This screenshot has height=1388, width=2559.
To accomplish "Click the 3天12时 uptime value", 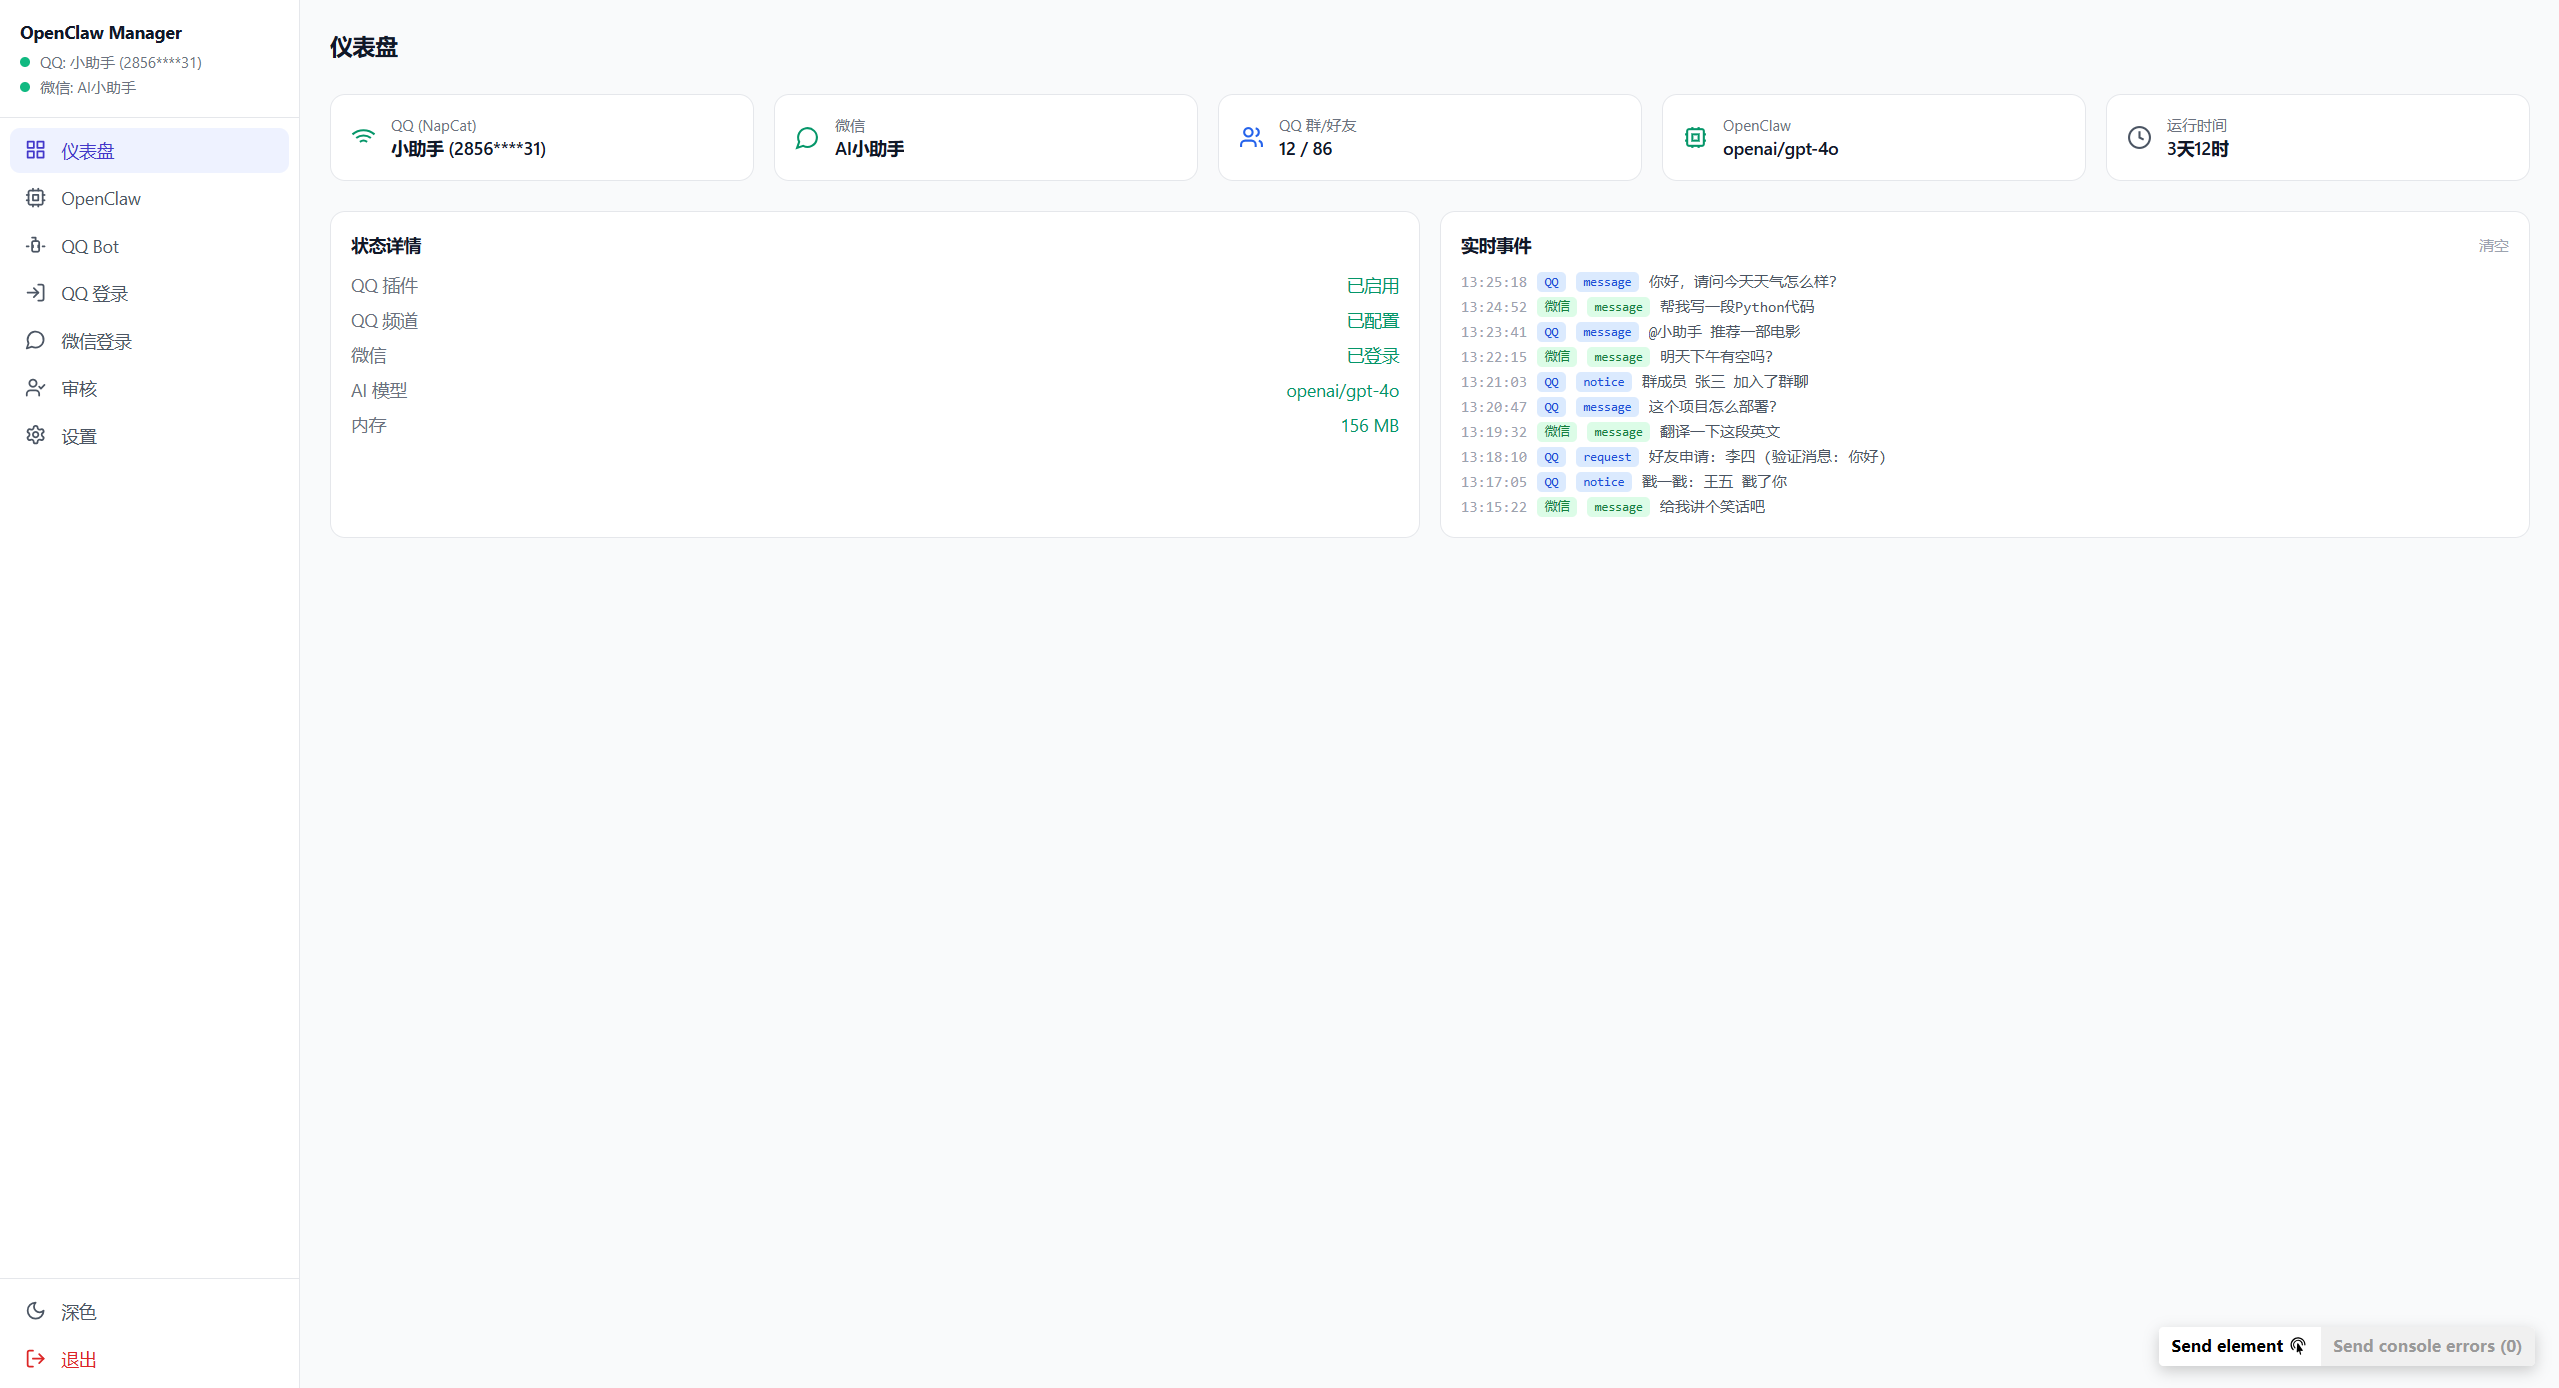I will tap(2197, 149).
